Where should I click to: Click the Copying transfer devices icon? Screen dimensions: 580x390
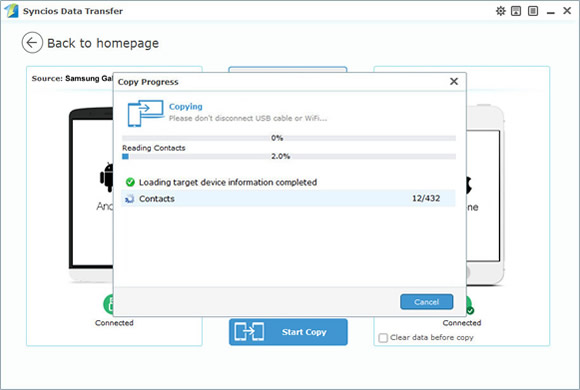pos(145,113)
